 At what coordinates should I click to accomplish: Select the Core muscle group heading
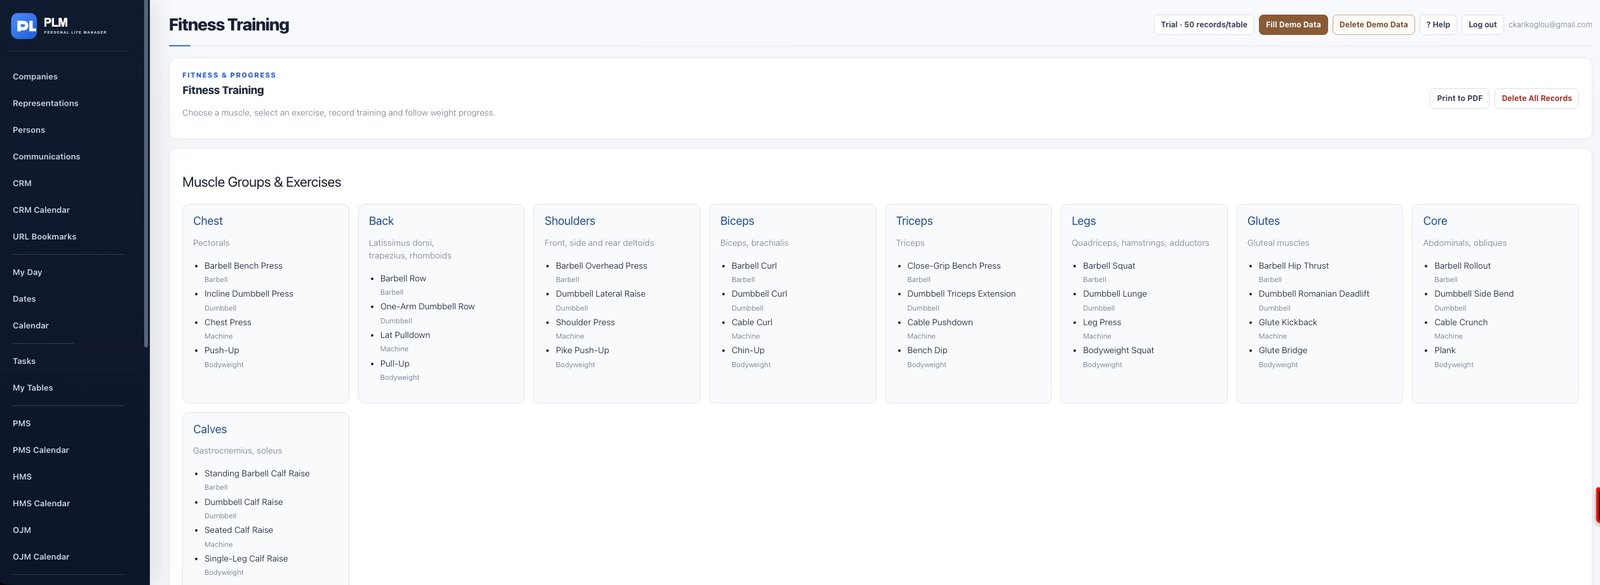tap(1435, 221)
